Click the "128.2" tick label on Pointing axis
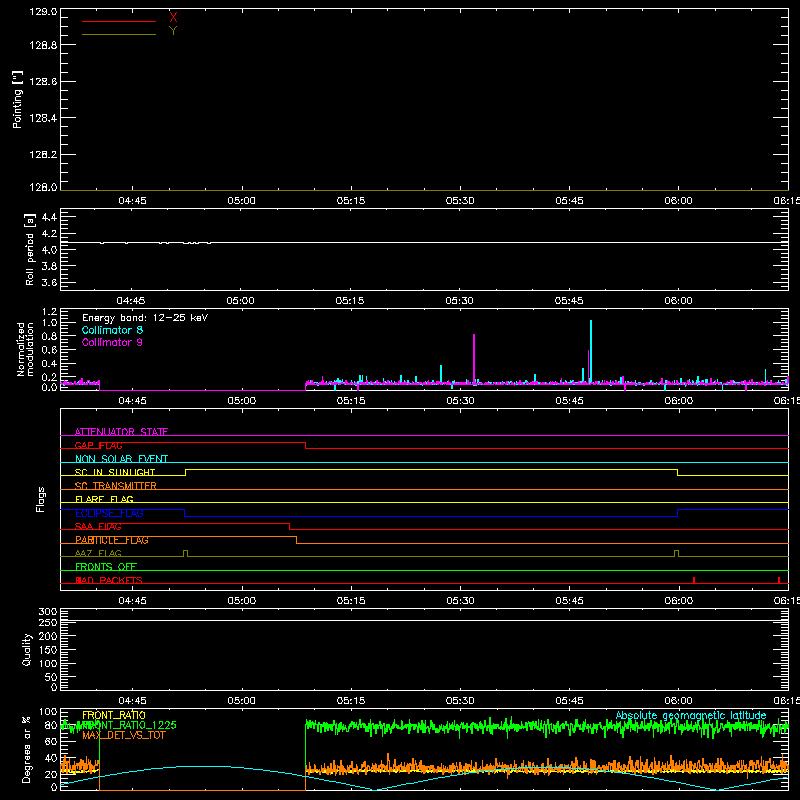800x800 pixels. [43, 155]
